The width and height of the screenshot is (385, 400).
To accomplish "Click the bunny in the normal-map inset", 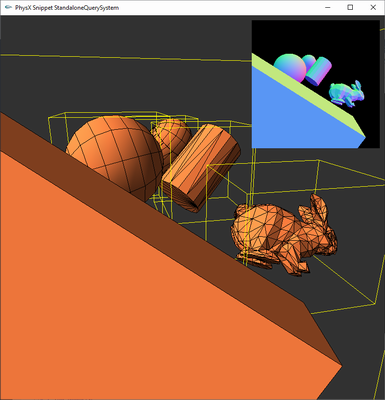I will click(346, 94).
